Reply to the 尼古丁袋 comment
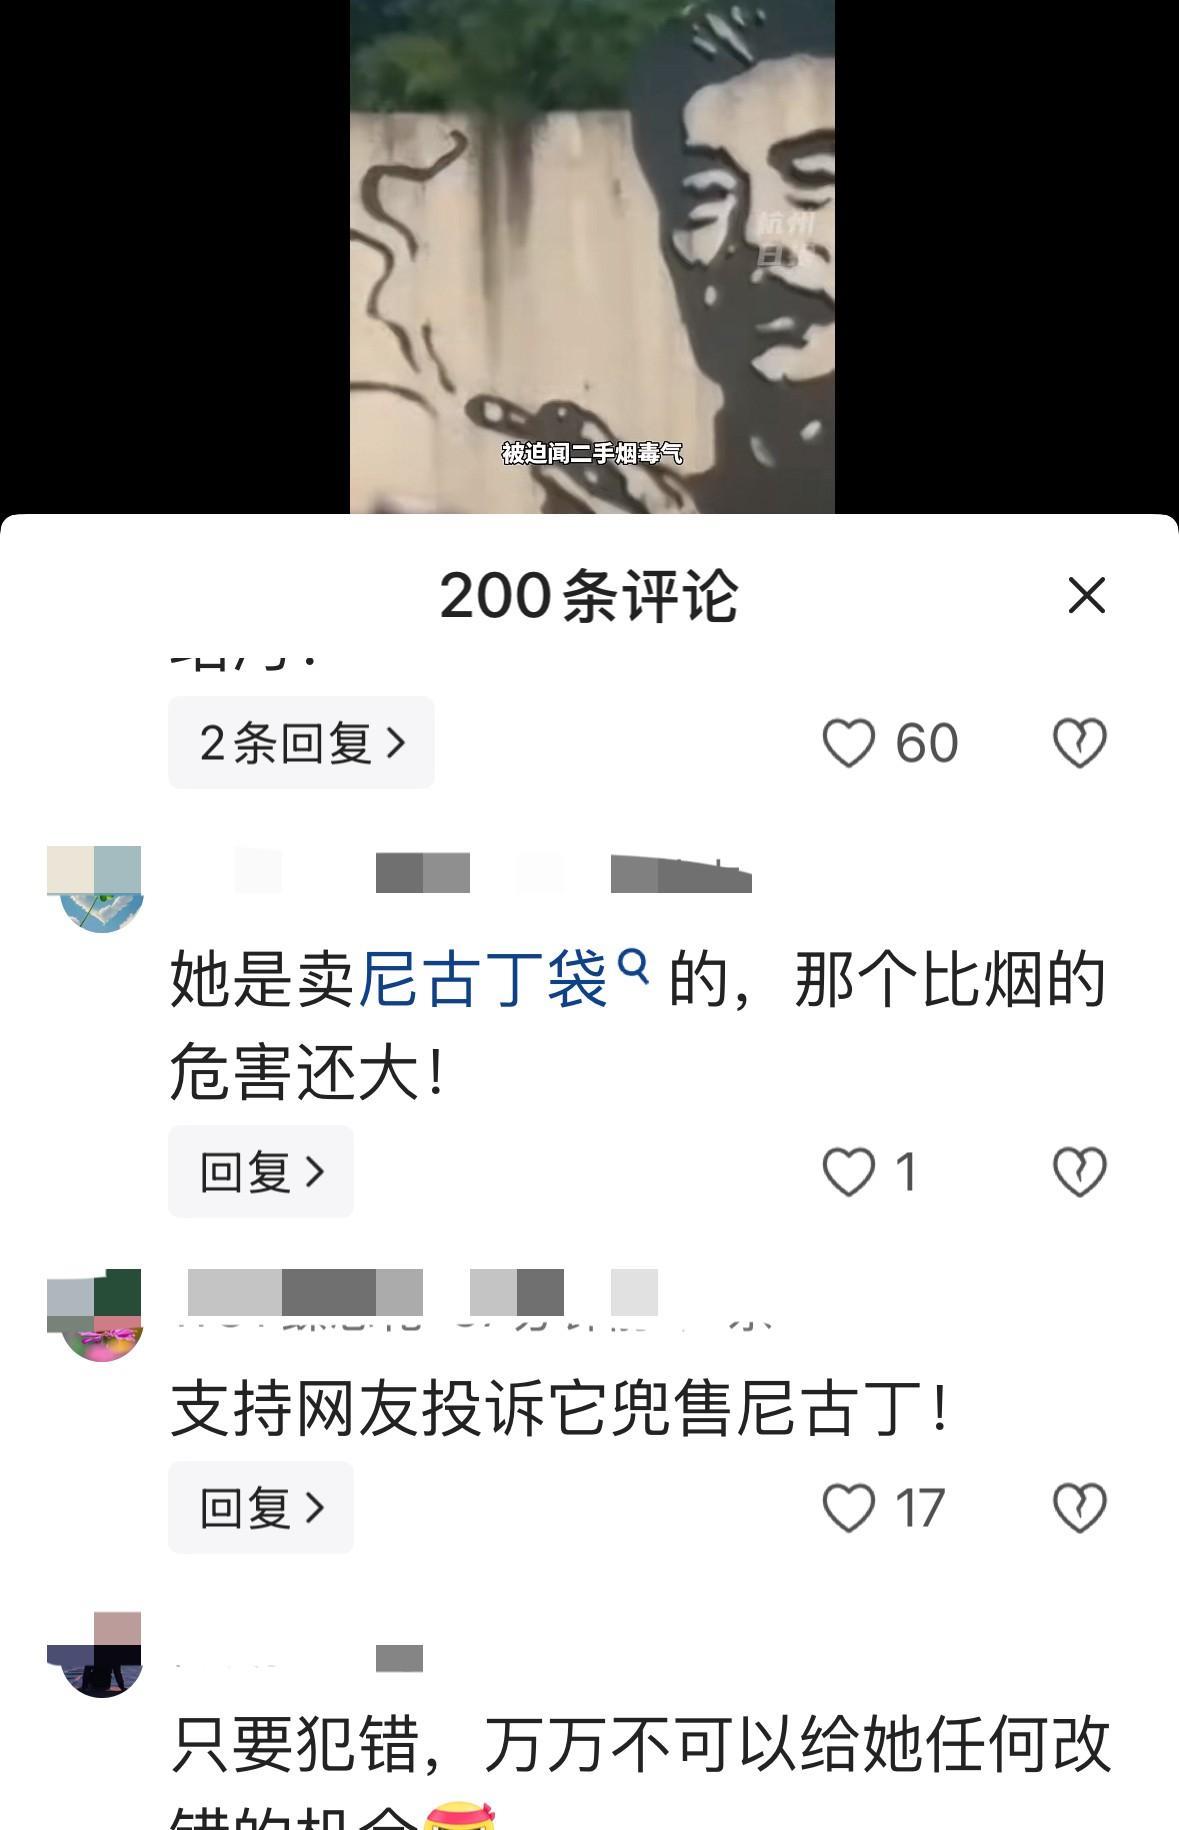The height and width of the screenshot is (1830, 1179). (261, 1171)
